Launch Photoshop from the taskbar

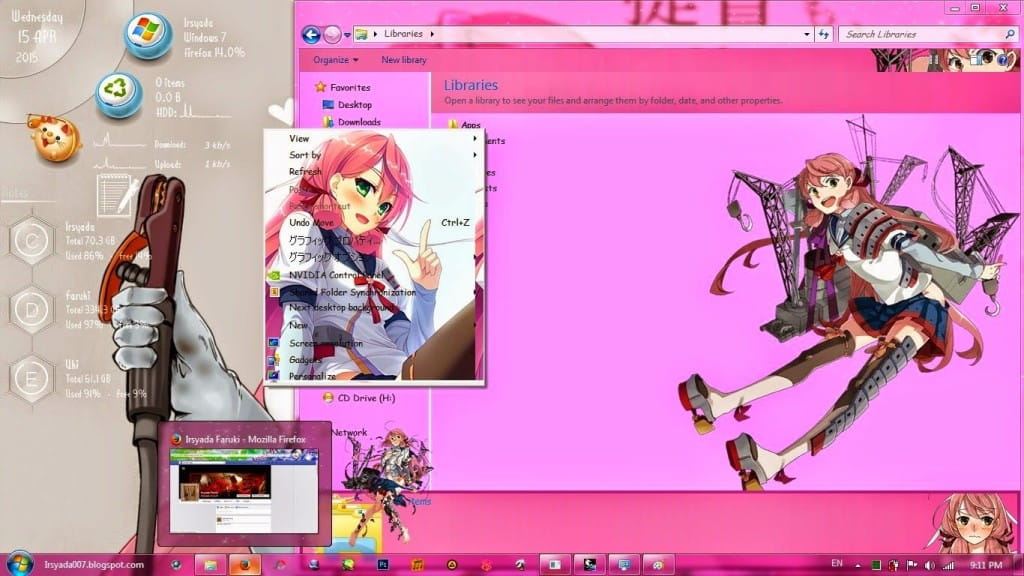tap(383, 564)
